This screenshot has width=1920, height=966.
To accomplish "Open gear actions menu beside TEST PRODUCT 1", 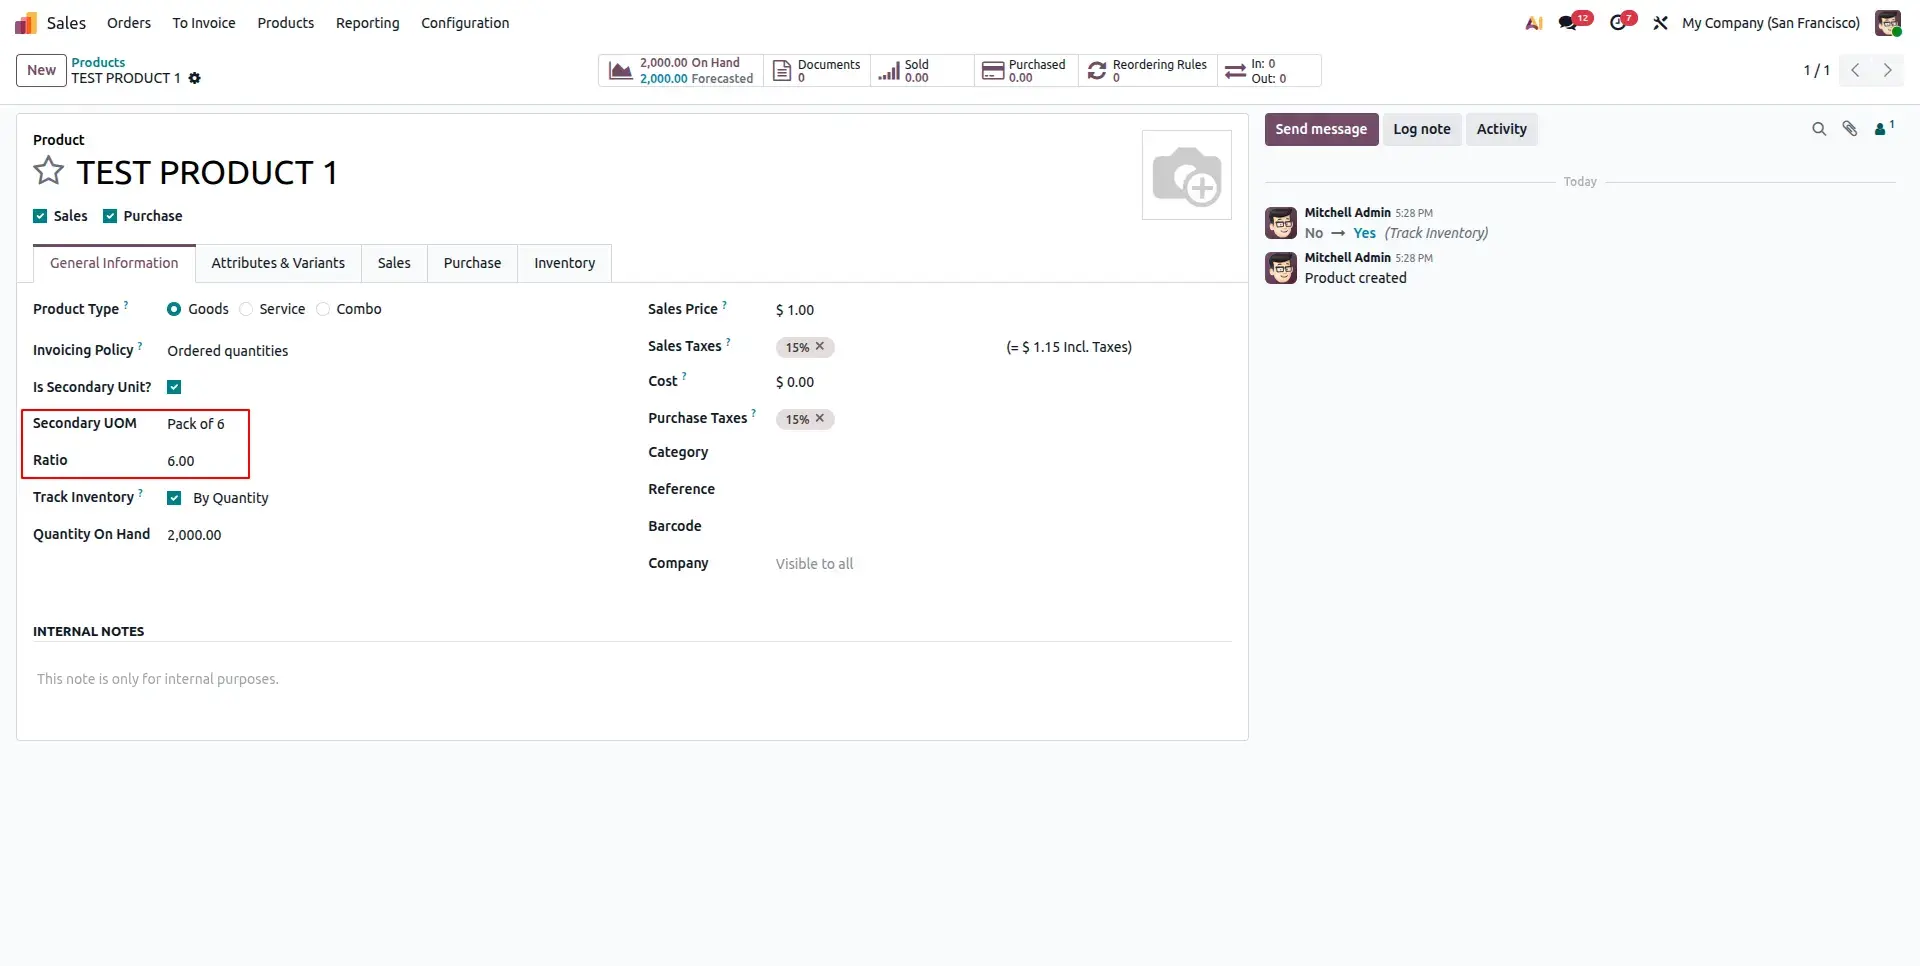I will pyautogui.click(x=195, y=78).
